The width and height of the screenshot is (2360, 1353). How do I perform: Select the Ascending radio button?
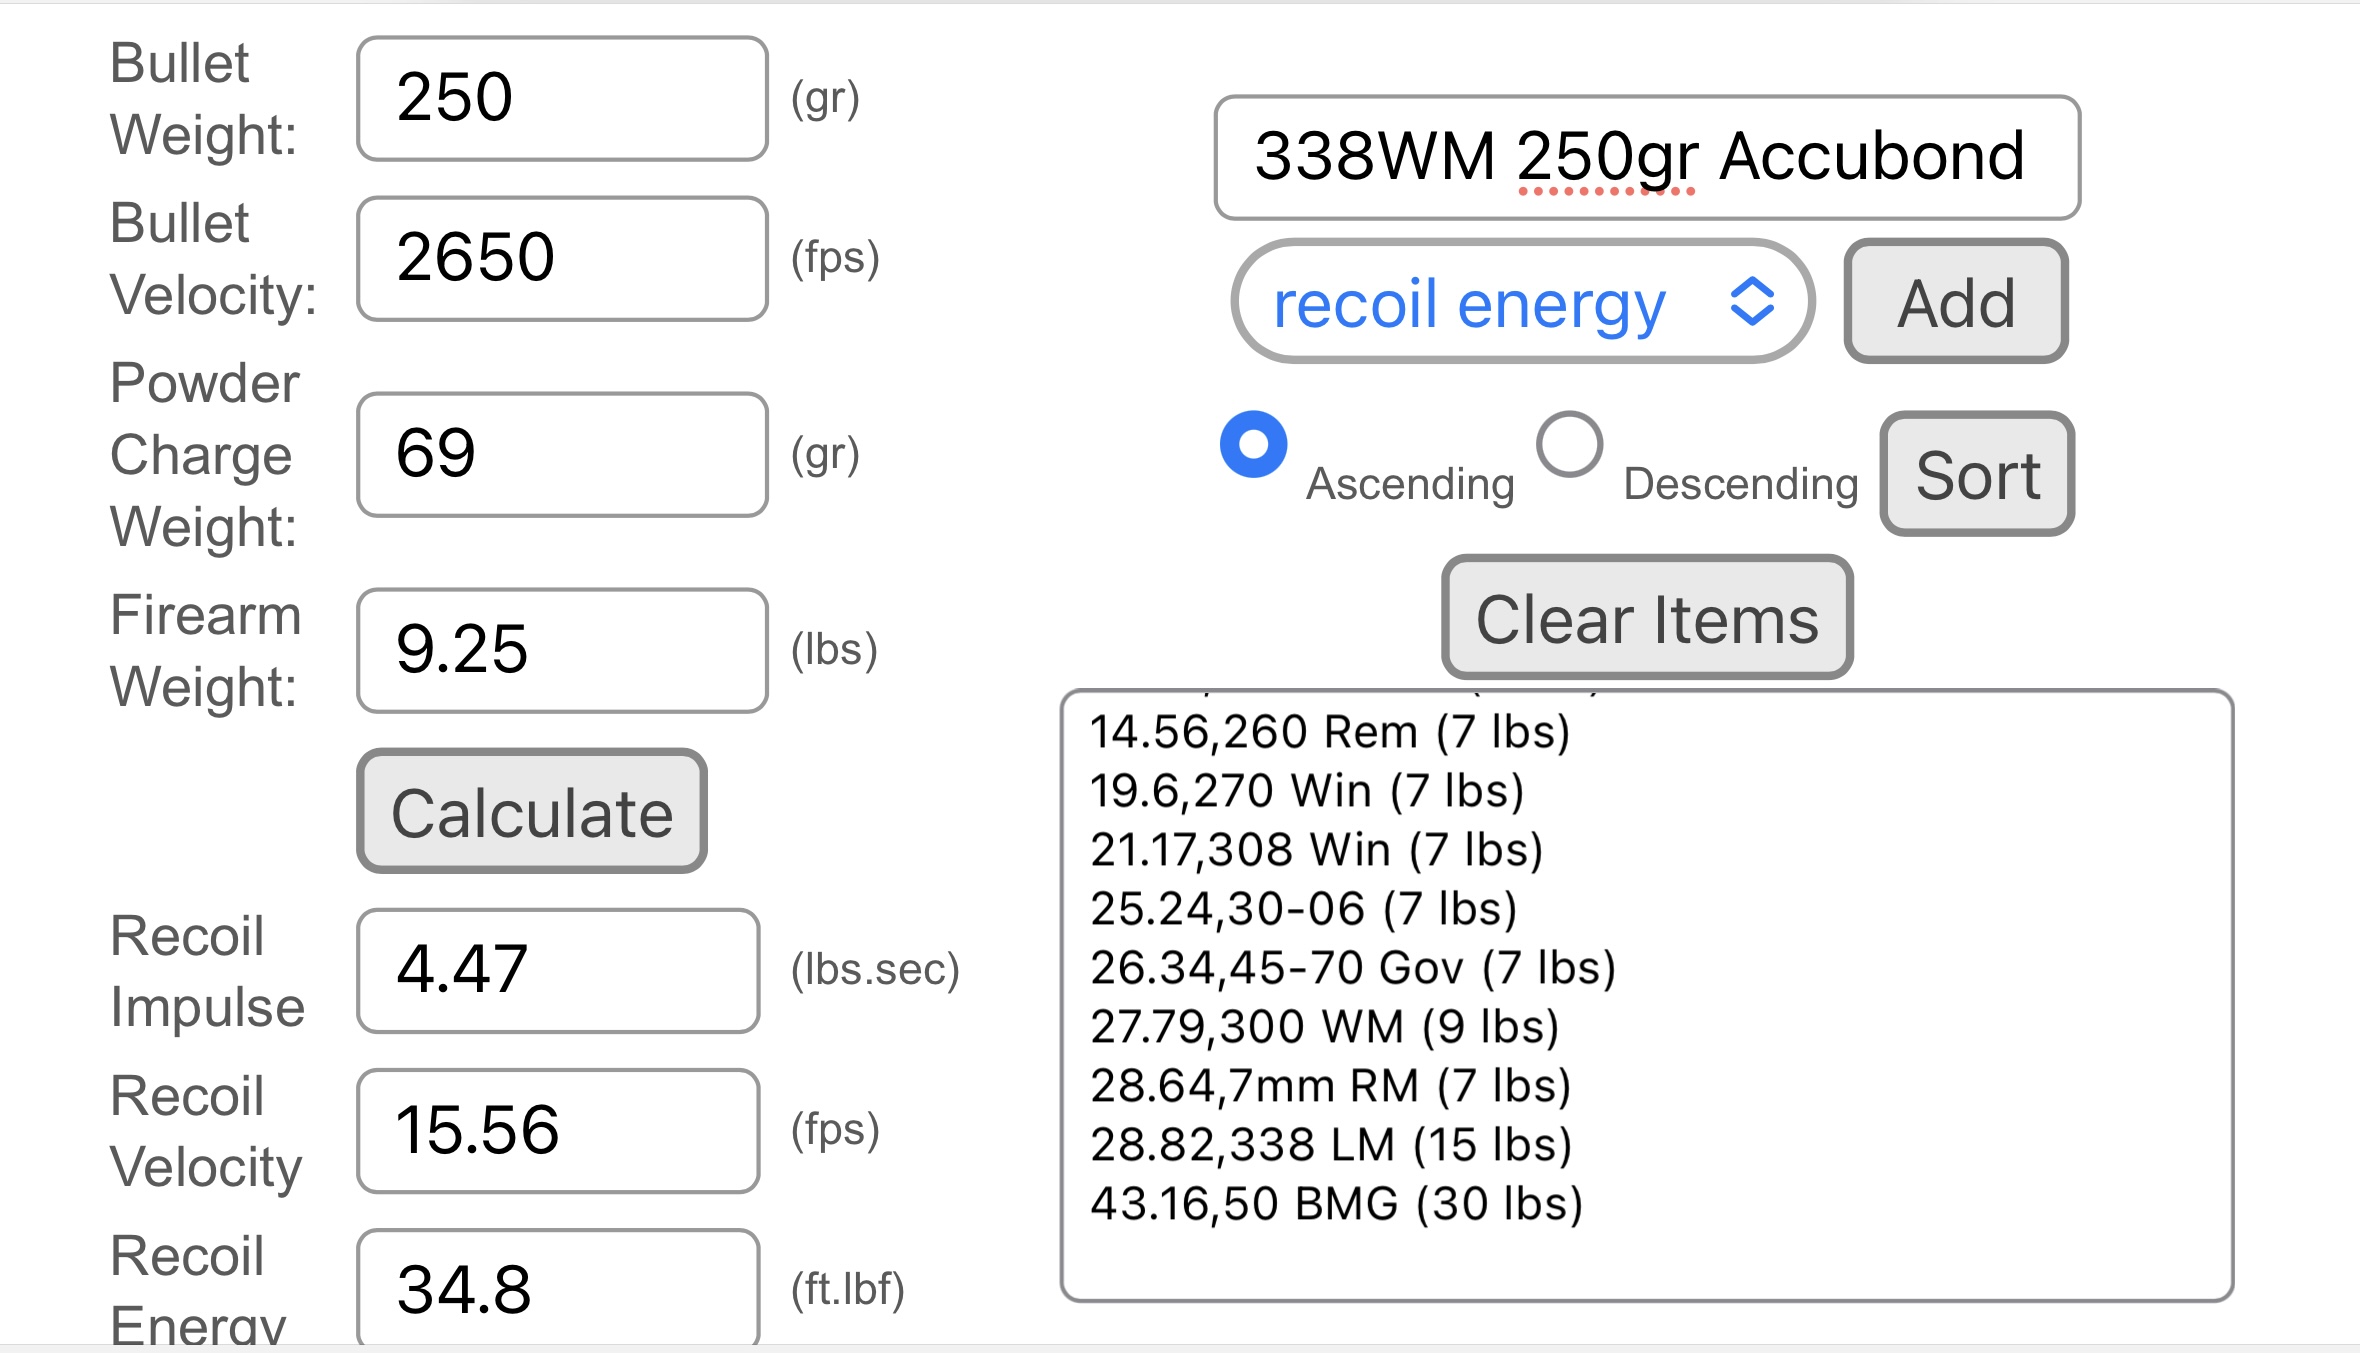click(1253, 444)
